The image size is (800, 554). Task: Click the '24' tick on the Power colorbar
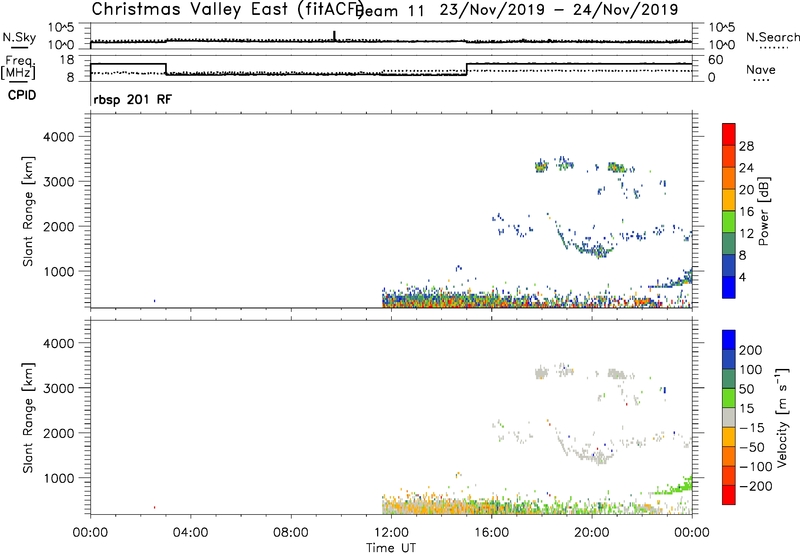tap(746, 168)
